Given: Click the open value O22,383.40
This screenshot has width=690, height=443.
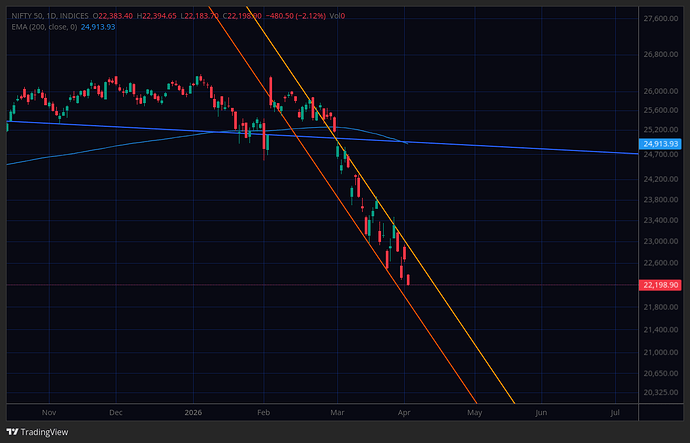Looking at the screenshot, I should point(113,16).
